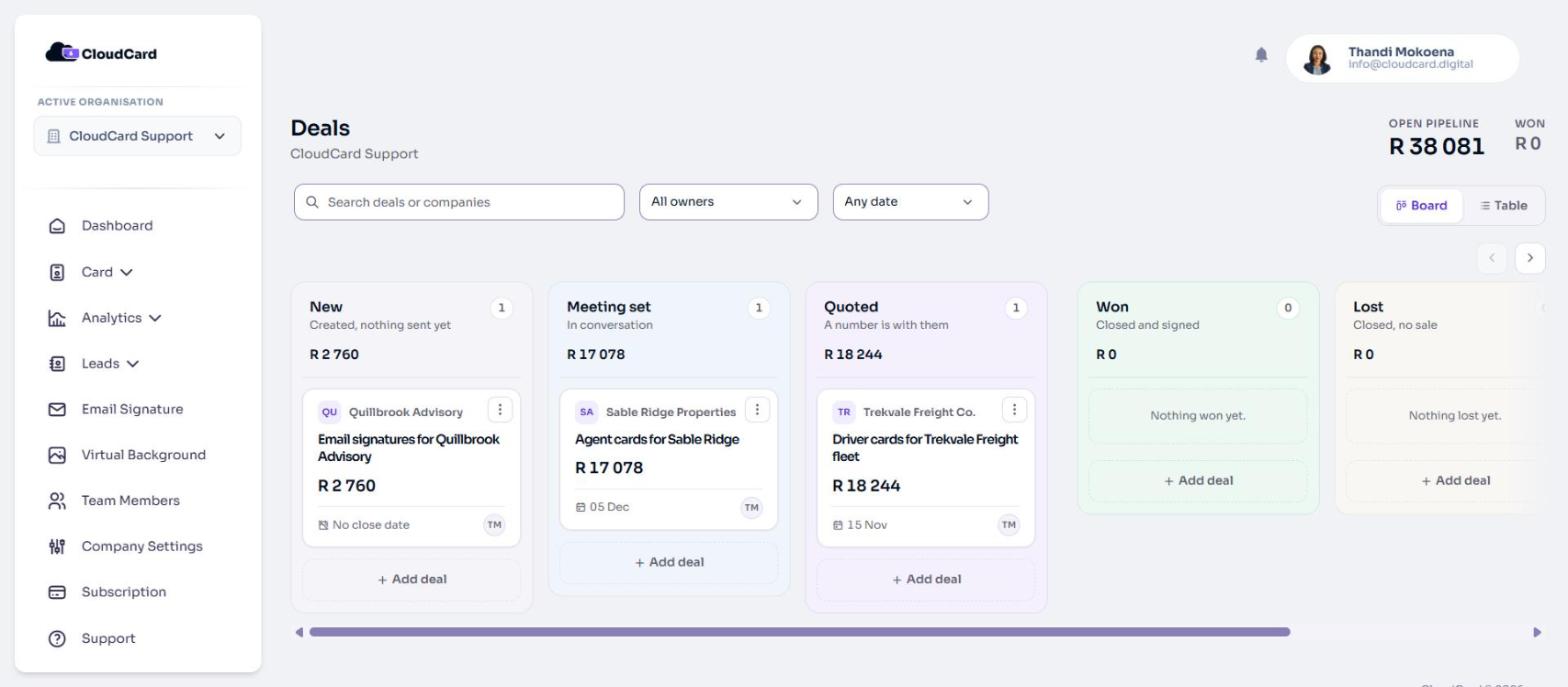This screenshot has width=1568, height=687.
Task: Click the SA company badge
Action: pyautogui.click(x=586, y=412)
